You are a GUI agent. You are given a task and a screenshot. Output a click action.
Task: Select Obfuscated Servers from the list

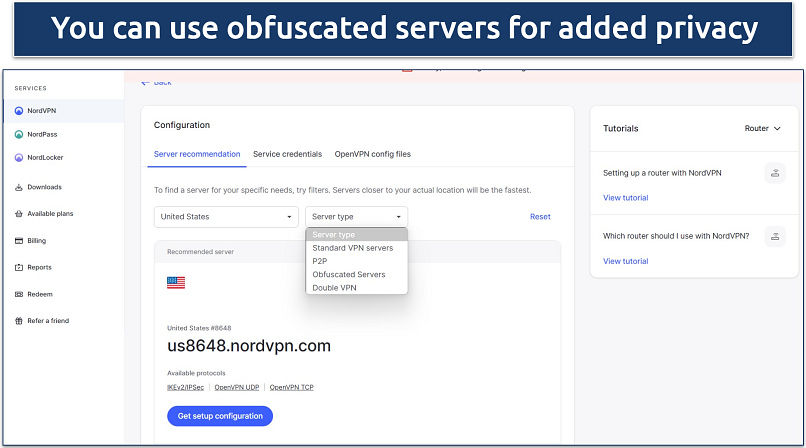click(348, 274)
